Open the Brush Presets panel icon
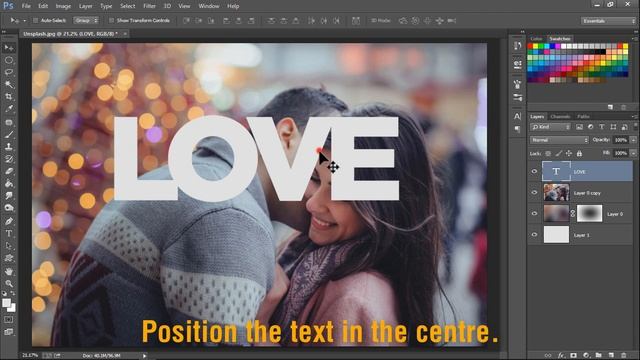 click(x=518, y=97)
